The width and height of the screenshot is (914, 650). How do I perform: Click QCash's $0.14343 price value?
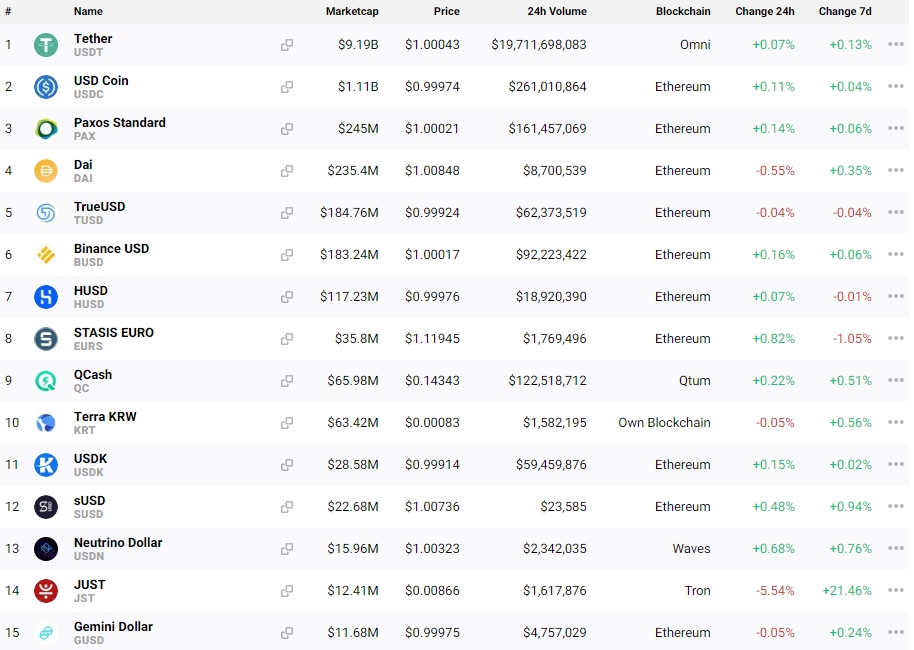(x=433, y=381)
